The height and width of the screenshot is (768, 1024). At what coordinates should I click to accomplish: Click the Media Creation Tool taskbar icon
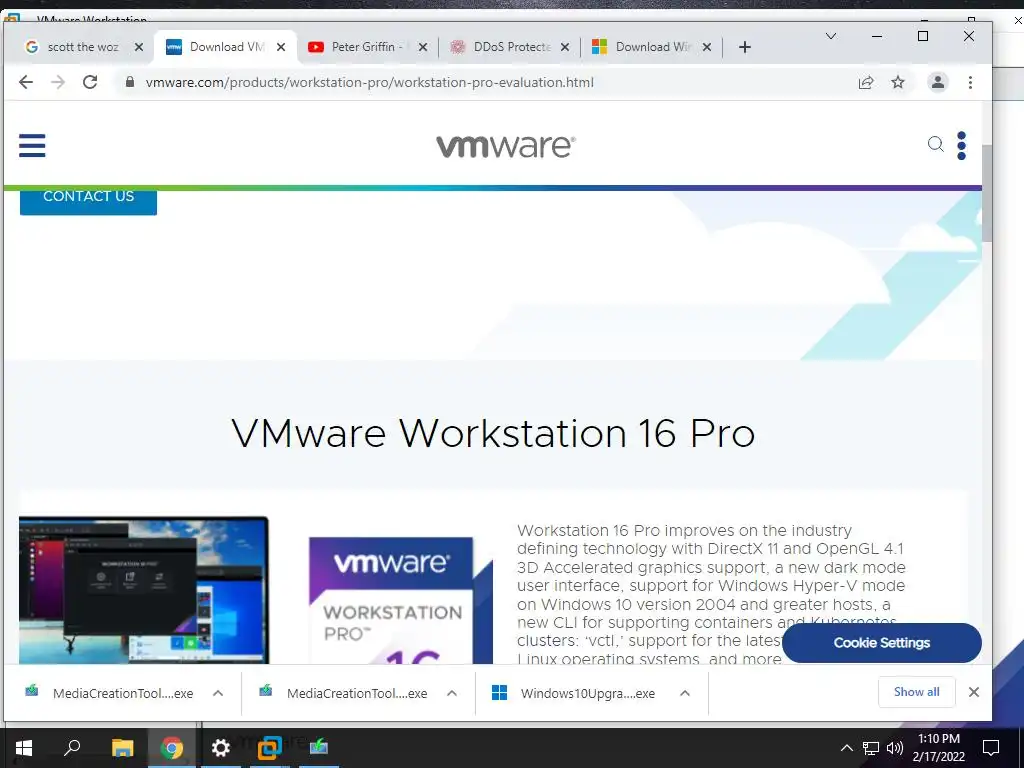click(319, 746)
